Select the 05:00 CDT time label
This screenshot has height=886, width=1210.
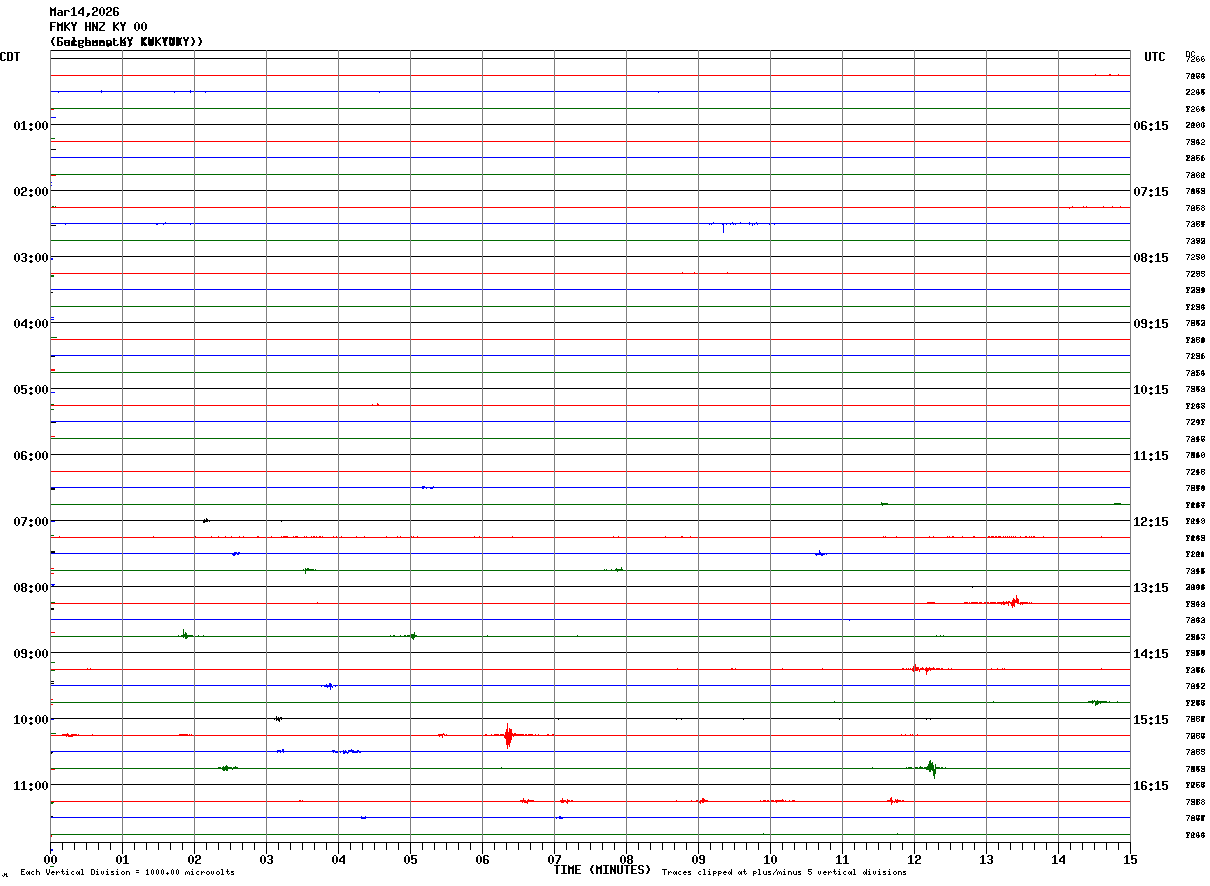(31, 390)
